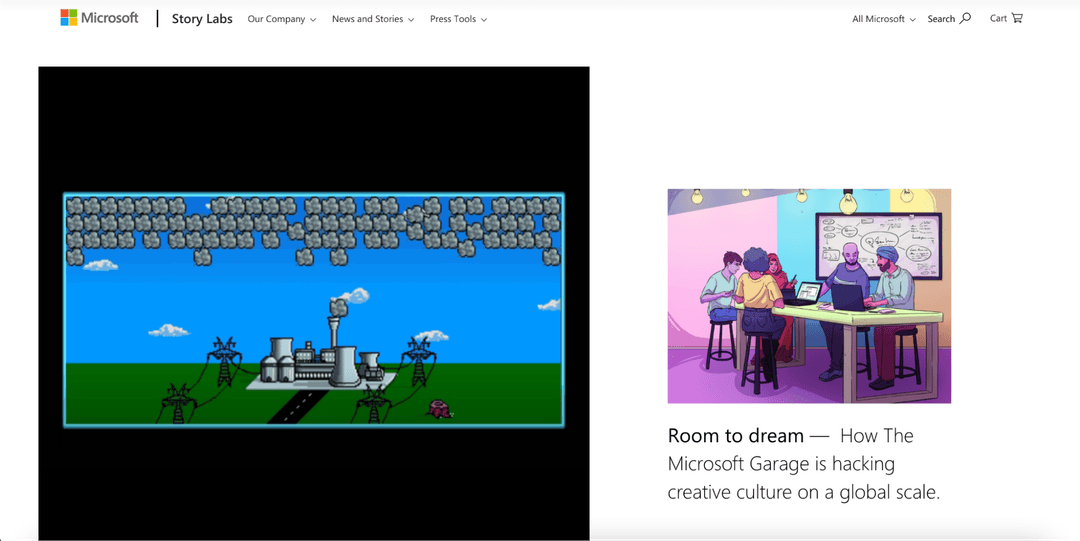Click the Microsoft four-square logo
Image resolution: width=1080 pixels, height=541 pixels.
point(69,18)
